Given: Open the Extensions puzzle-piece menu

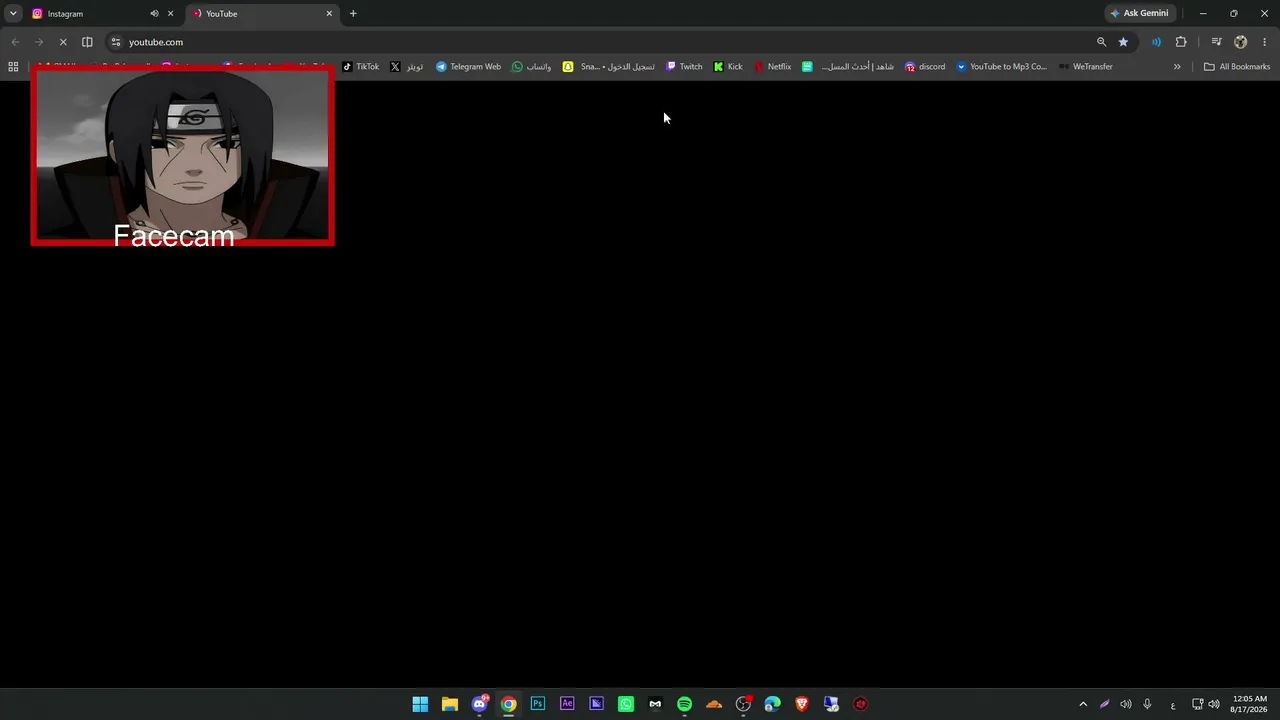Looking at the screenshot, I should point(1181,42).
